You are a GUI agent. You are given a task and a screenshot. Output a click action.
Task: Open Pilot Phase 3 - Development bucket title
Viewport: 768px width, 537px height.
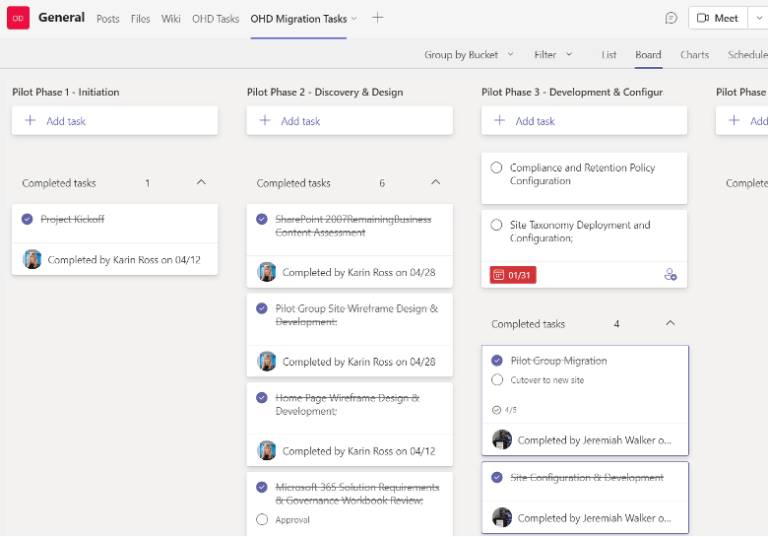[x=572, y=92]
